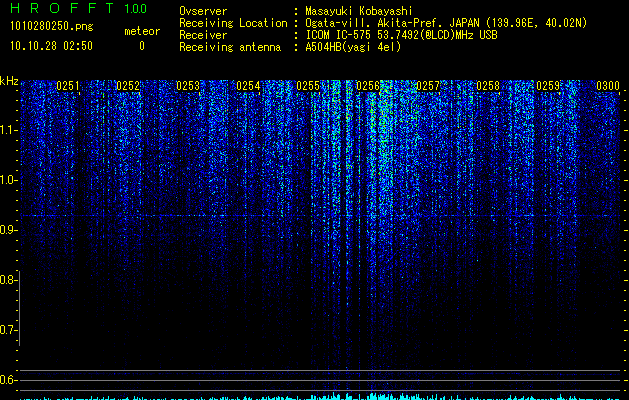This screenshot has height=400, width=629.
Task: Click the HROFFT 1.0.0 program title
Action: (x=78, y=8)
